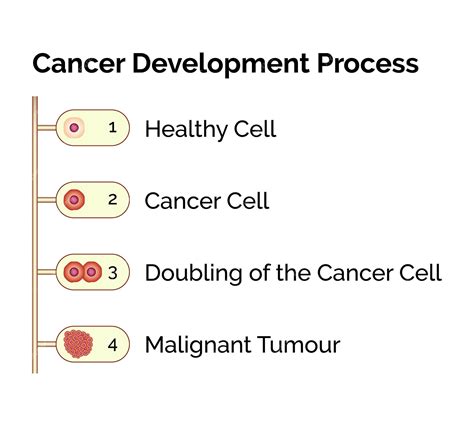Screen dimensions: 474x426
Task: Click the word 'Tumour' in step four
Action: [x=299, y=345]
